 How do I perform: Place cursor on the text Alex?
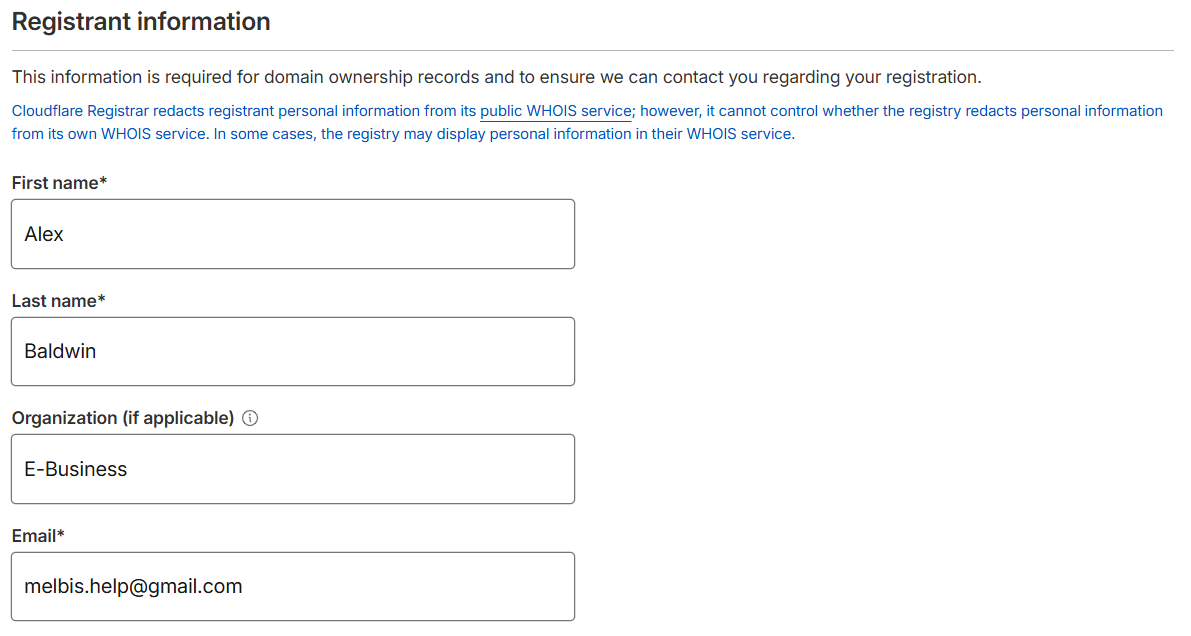pyautogui.click(x=44, y=234)
